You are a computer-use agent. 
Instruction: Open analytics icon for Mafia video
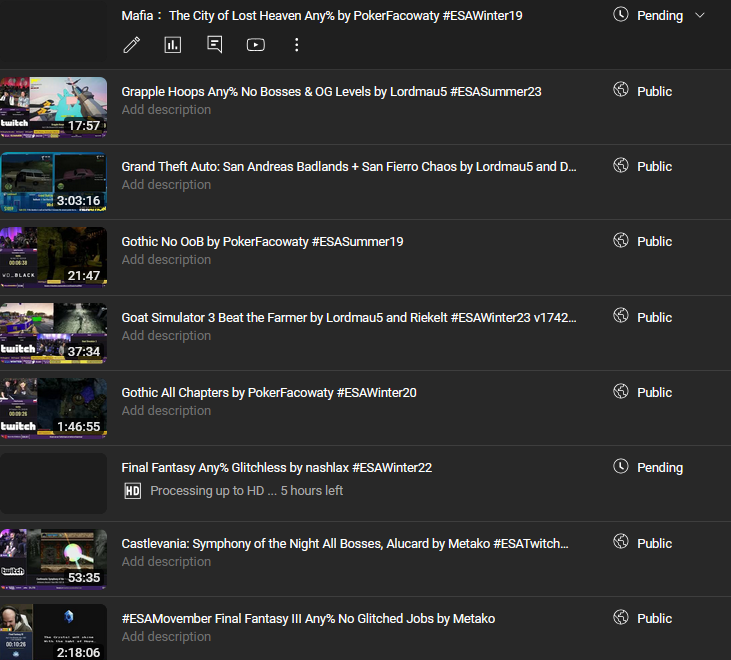point(172,45)
